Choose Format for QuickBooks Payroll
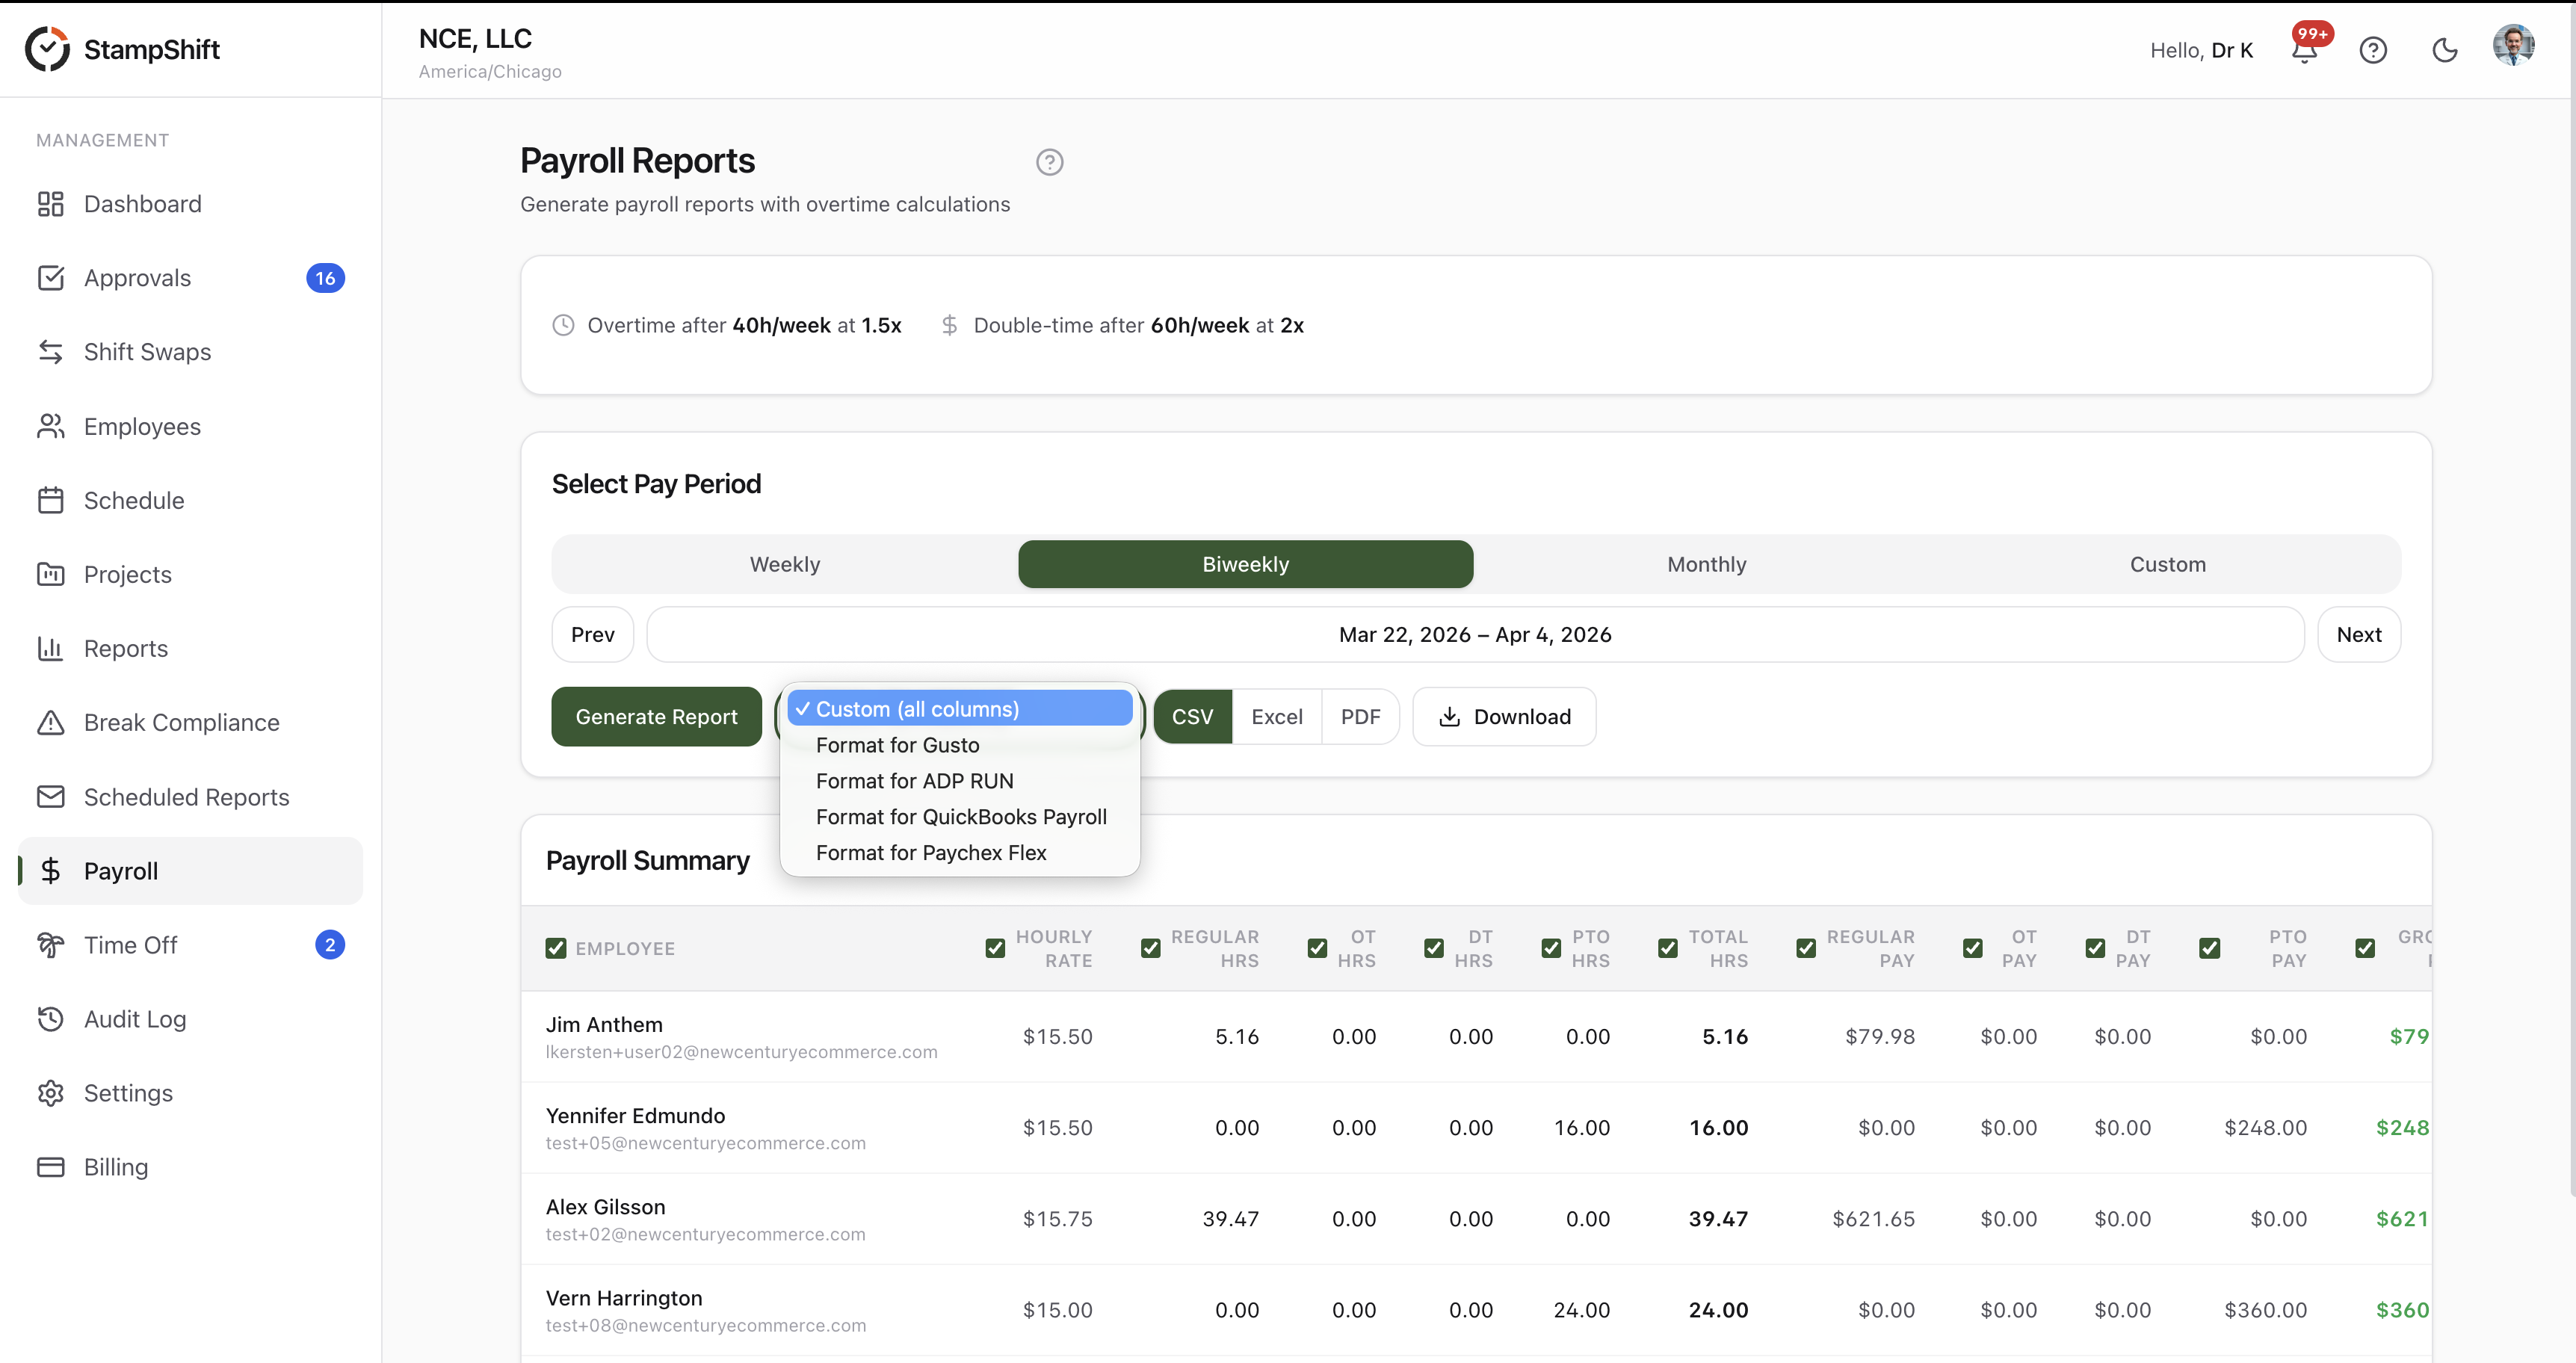This screenshot has width=2576, height=1363. (960, 817)
